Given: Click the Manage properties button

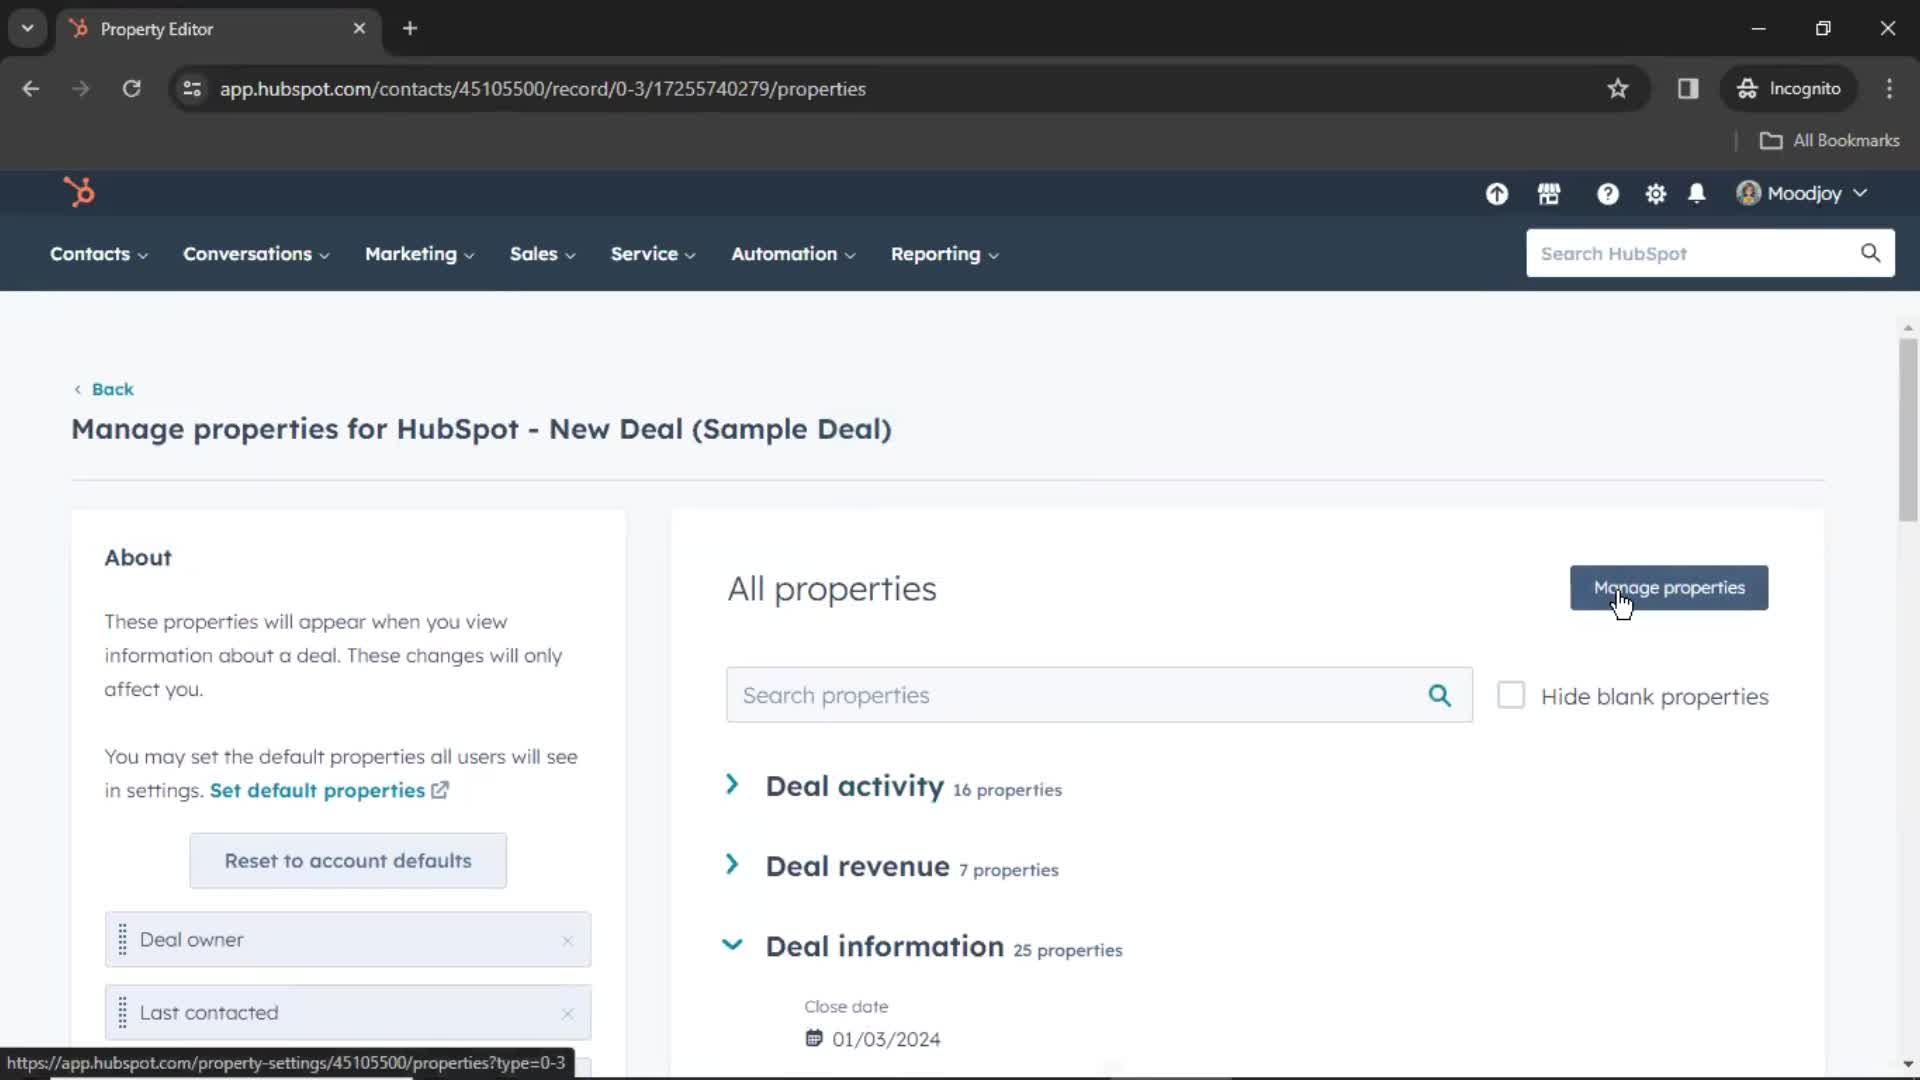Looking at the screenshot, I should tap(1669, 587).
